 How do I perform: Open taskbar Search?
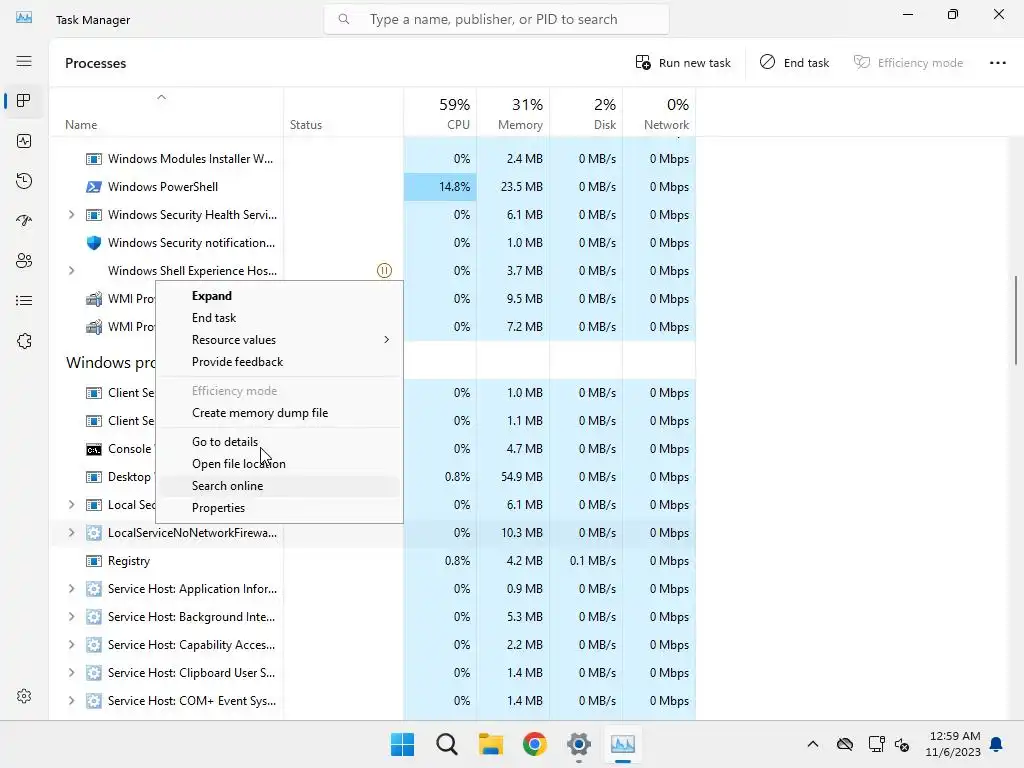(x=447, y=744)
